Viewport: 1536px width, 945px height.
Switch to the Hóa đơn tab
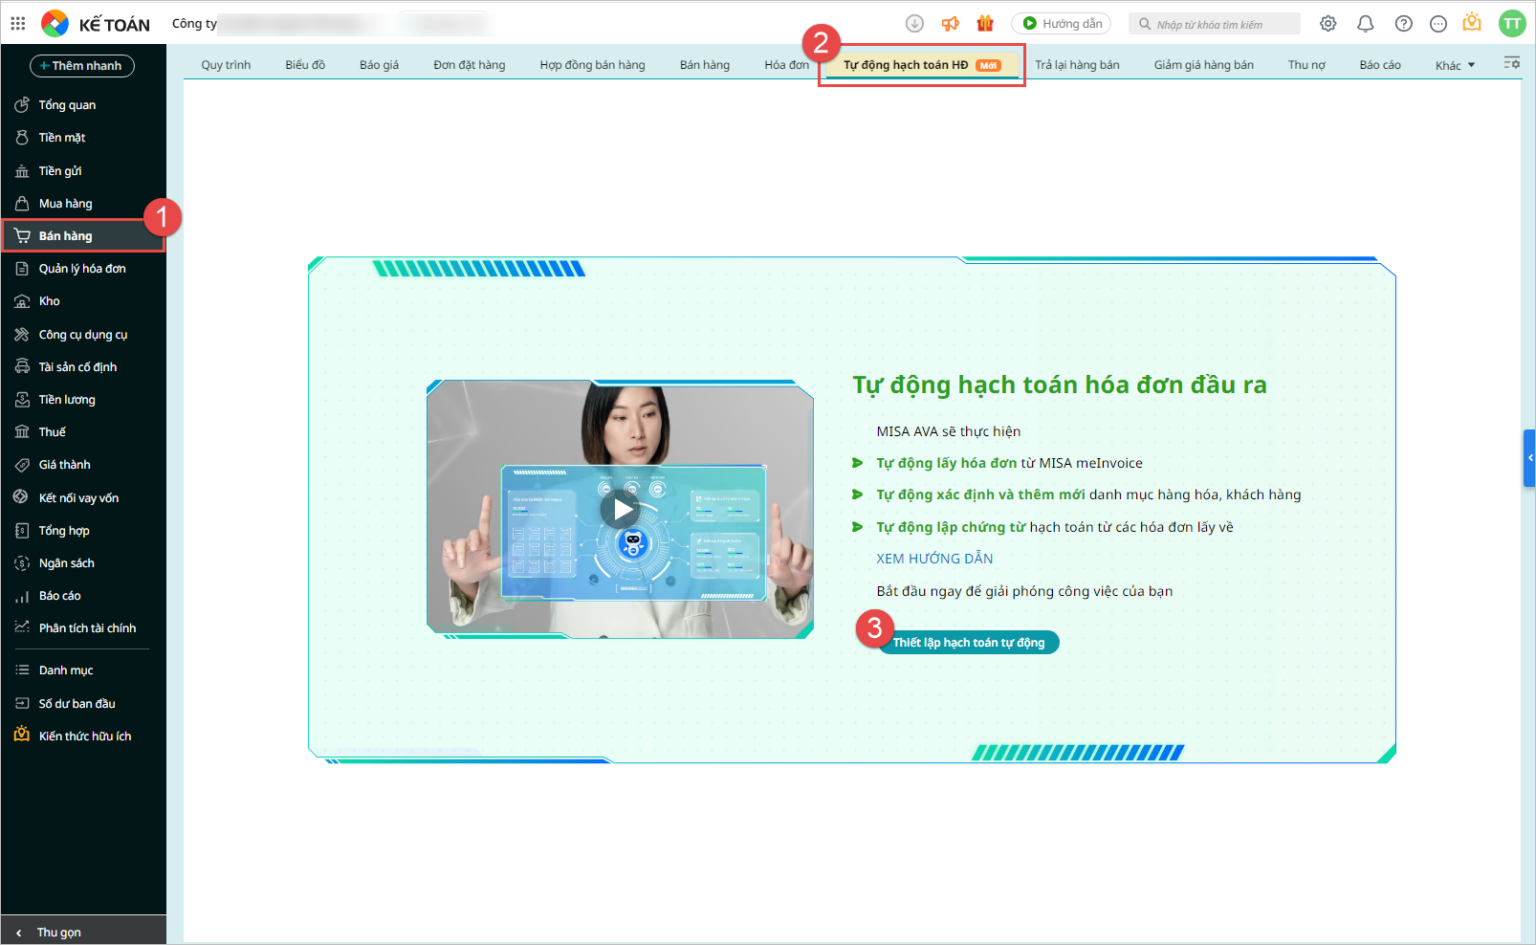[x=786, y=63]
